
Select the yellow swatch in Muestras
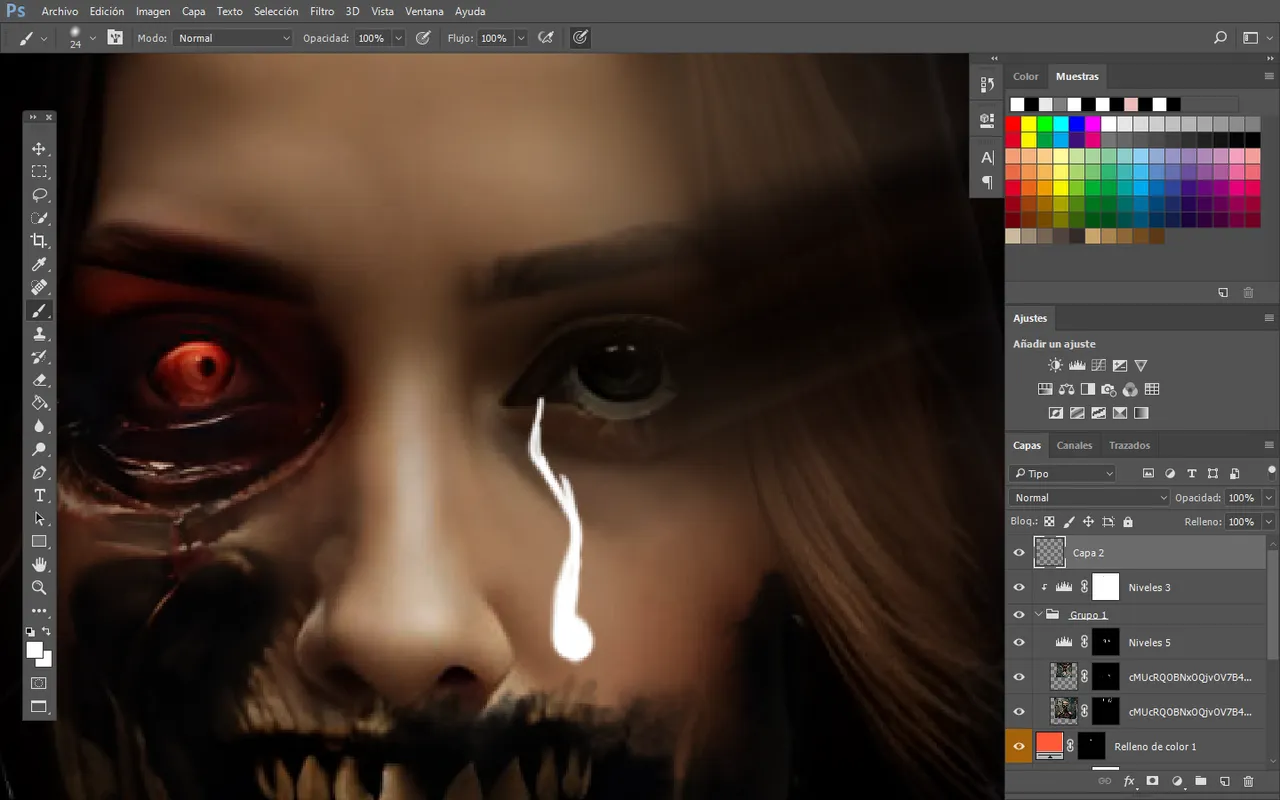pos(1029,124)
